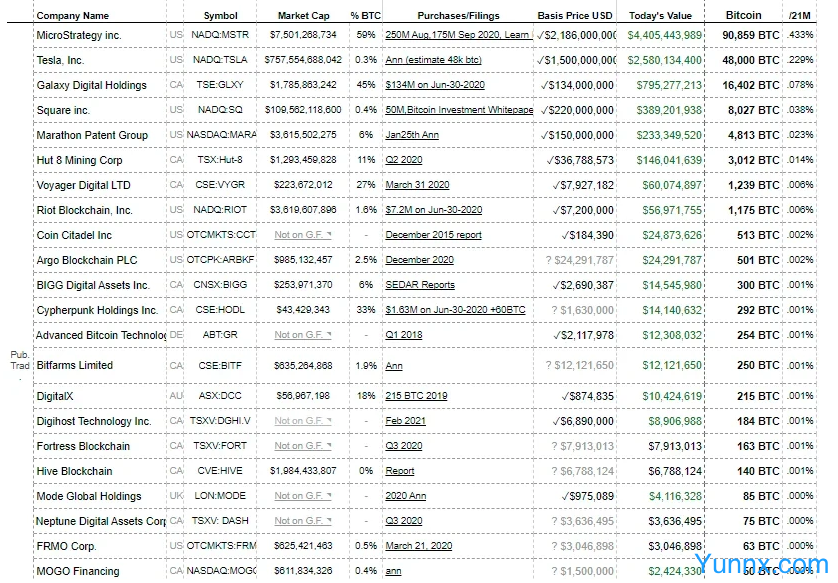
Task: Select the 16,402 BTC holdings cell
Action: point(751,85)
